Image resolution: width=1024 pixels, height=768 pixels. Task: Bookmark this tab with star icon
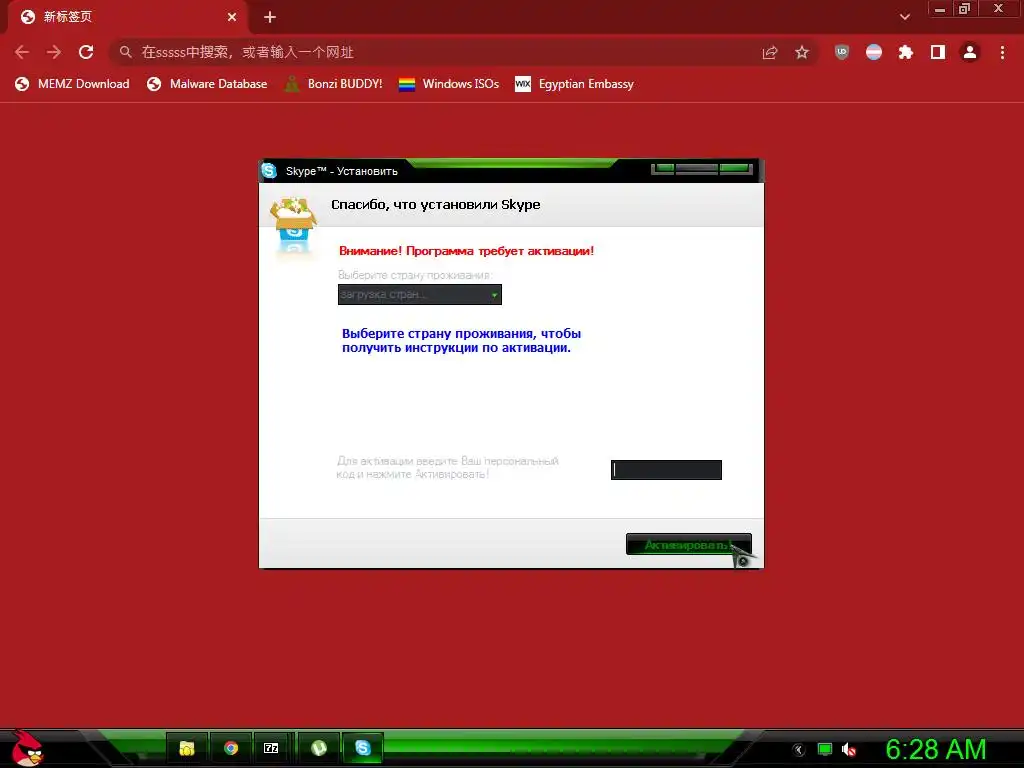[x=802, y=52]
